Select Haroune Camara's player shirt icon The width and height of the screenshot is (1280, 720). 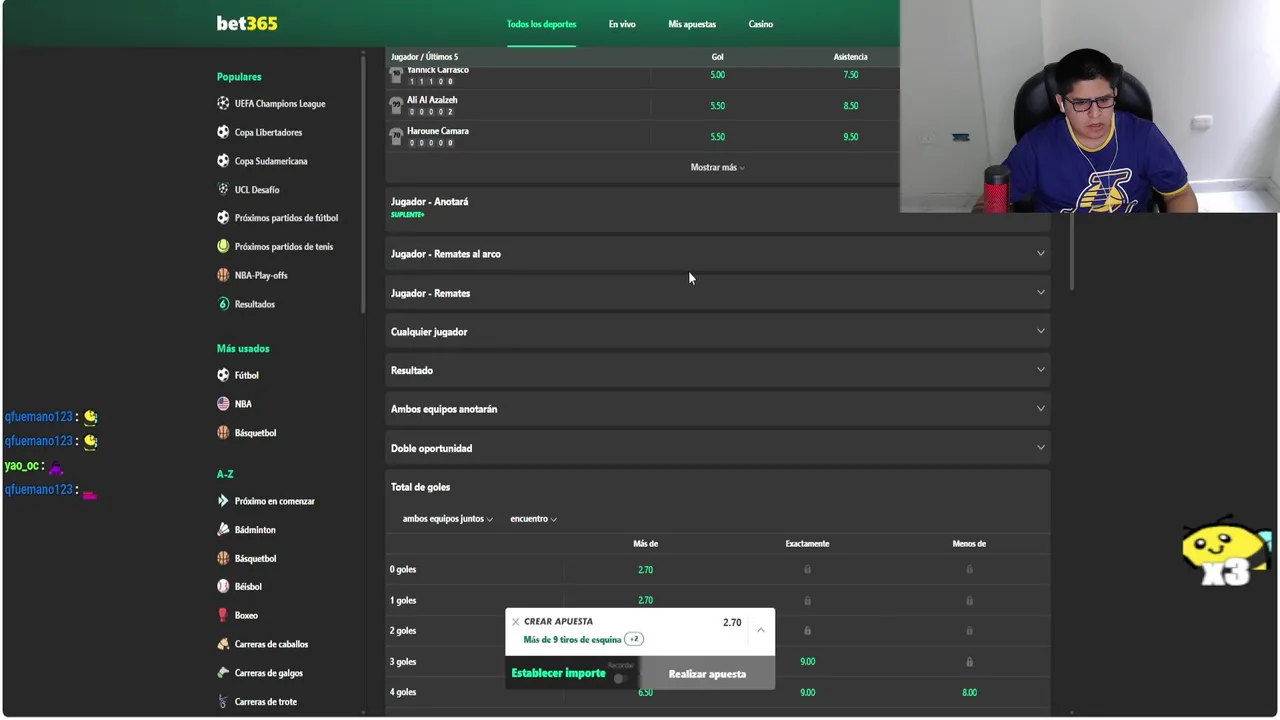click(x=396, y=136)
